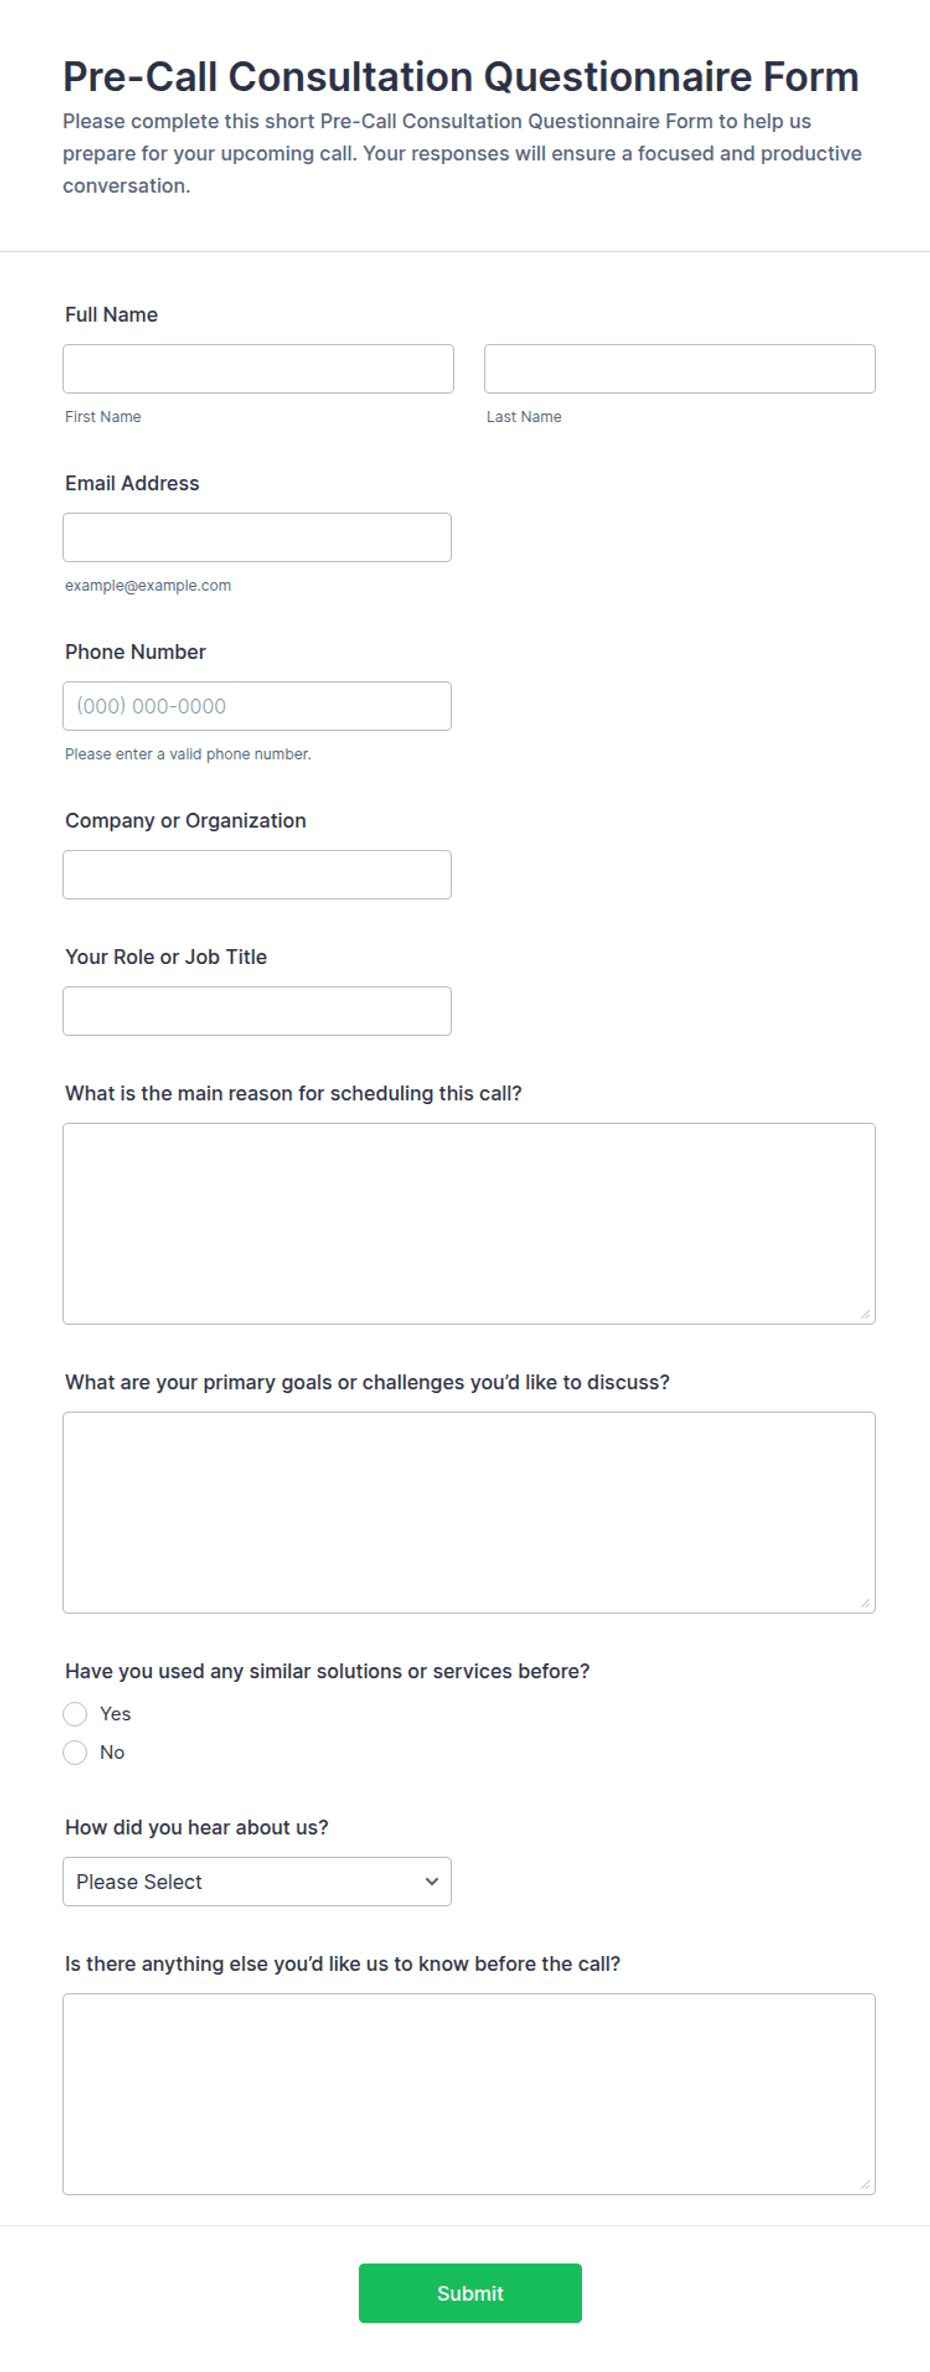
Task: Click the Phone Number input box
Action: (257, 706)
